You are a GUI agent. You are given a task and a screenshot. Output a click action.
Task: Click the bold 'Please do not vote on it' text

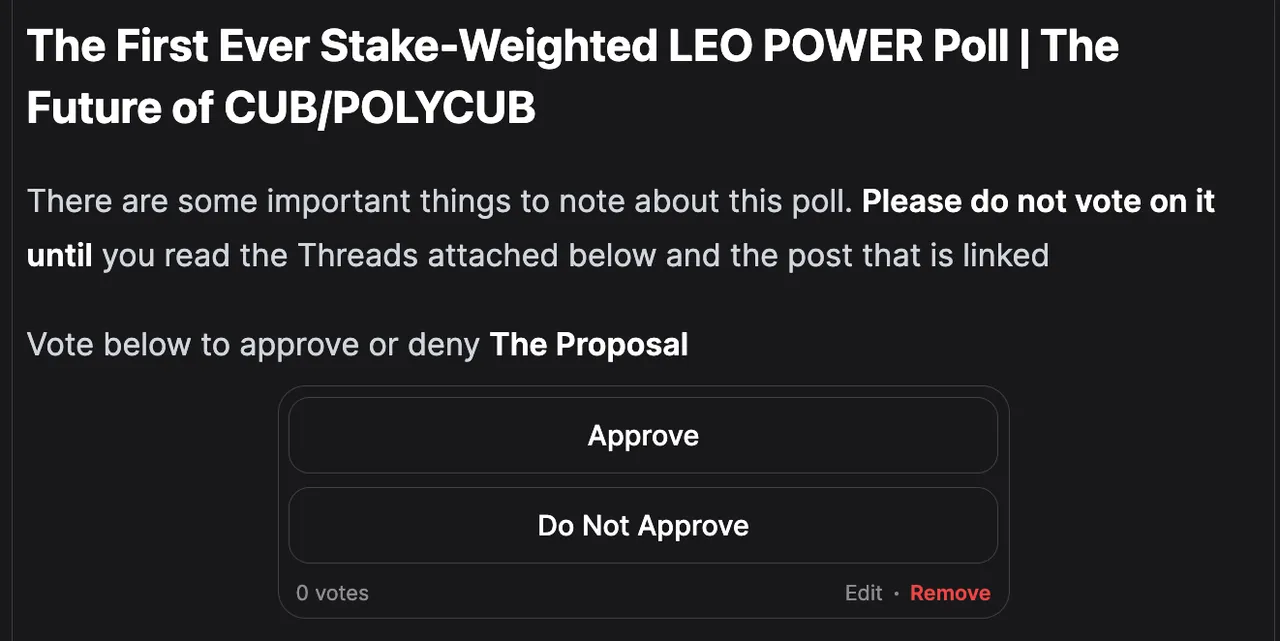click(x=1038, y=201)
